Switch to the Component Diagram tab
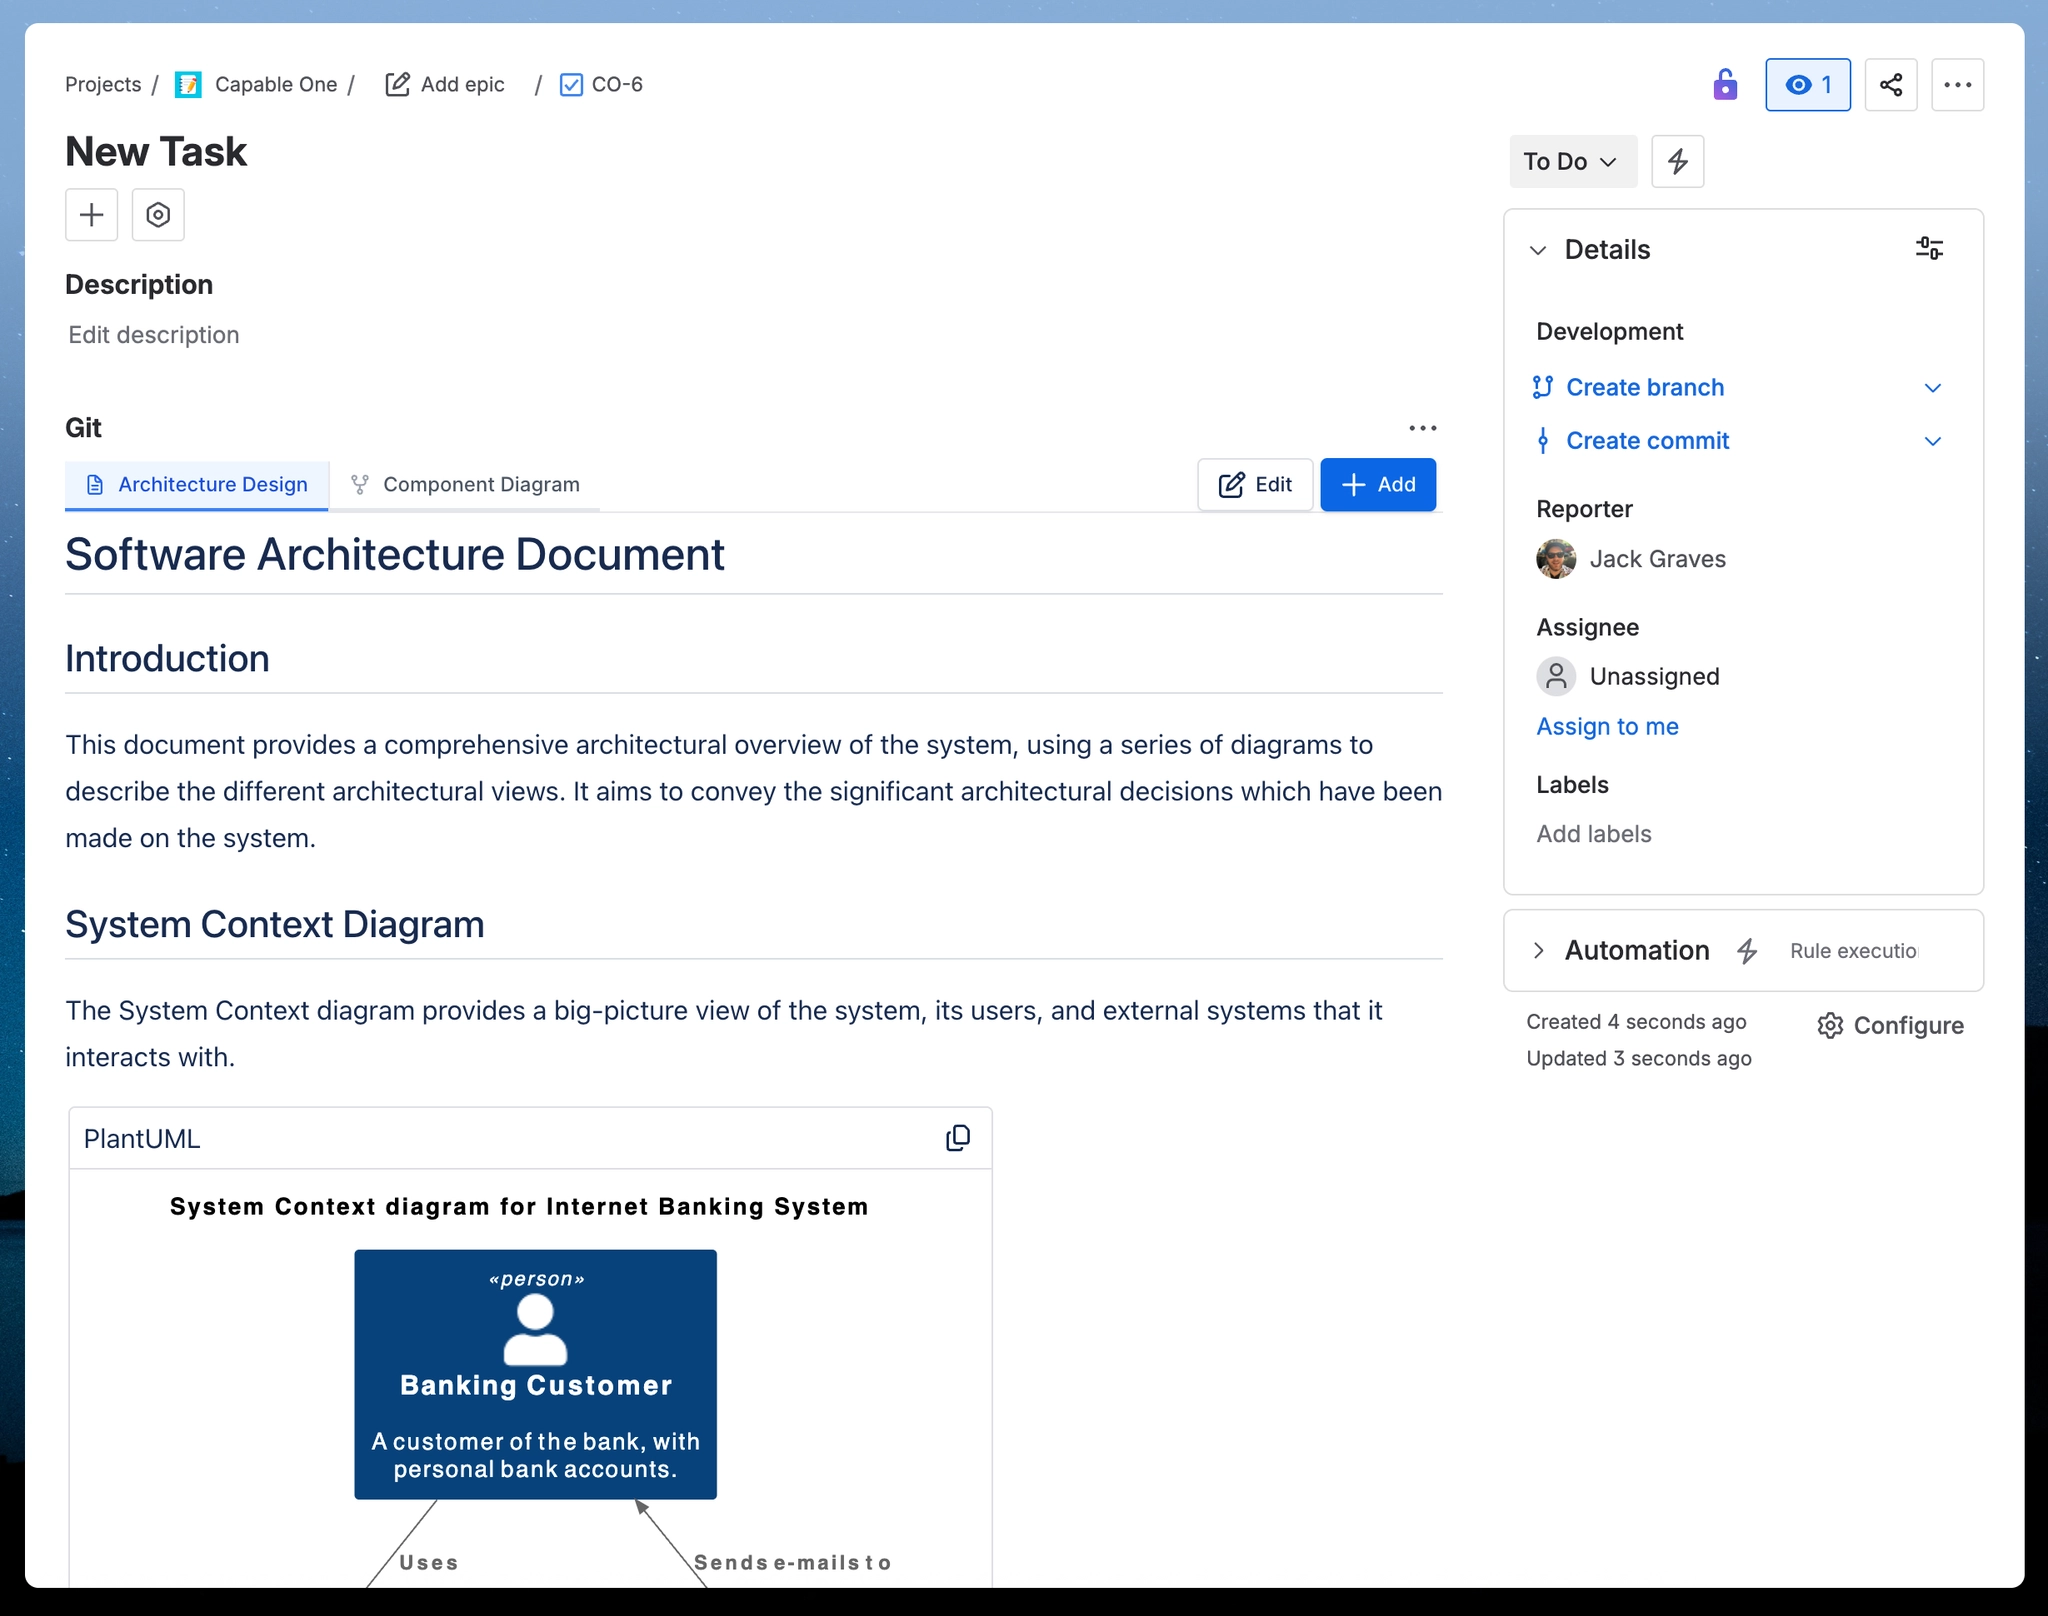 click(x=465, y=485)
